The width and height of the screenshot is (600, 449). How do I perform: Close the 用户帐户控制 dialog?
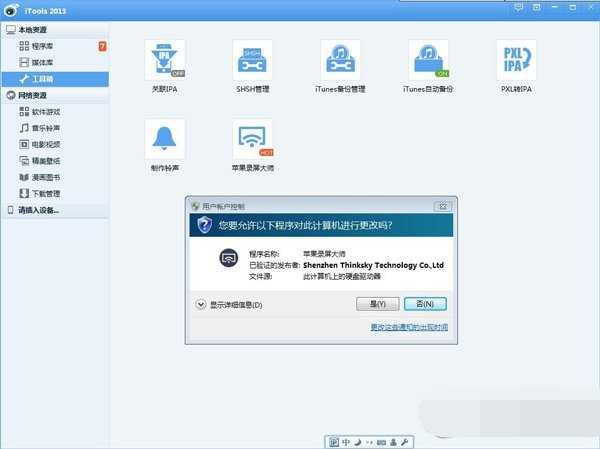tap(443, 207)
